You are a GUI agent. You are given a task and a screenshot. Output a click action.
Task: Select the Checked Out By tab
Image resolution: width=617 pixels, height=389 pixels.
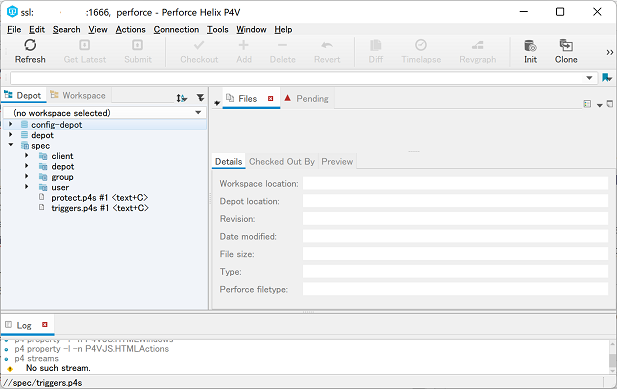(282, 162)
